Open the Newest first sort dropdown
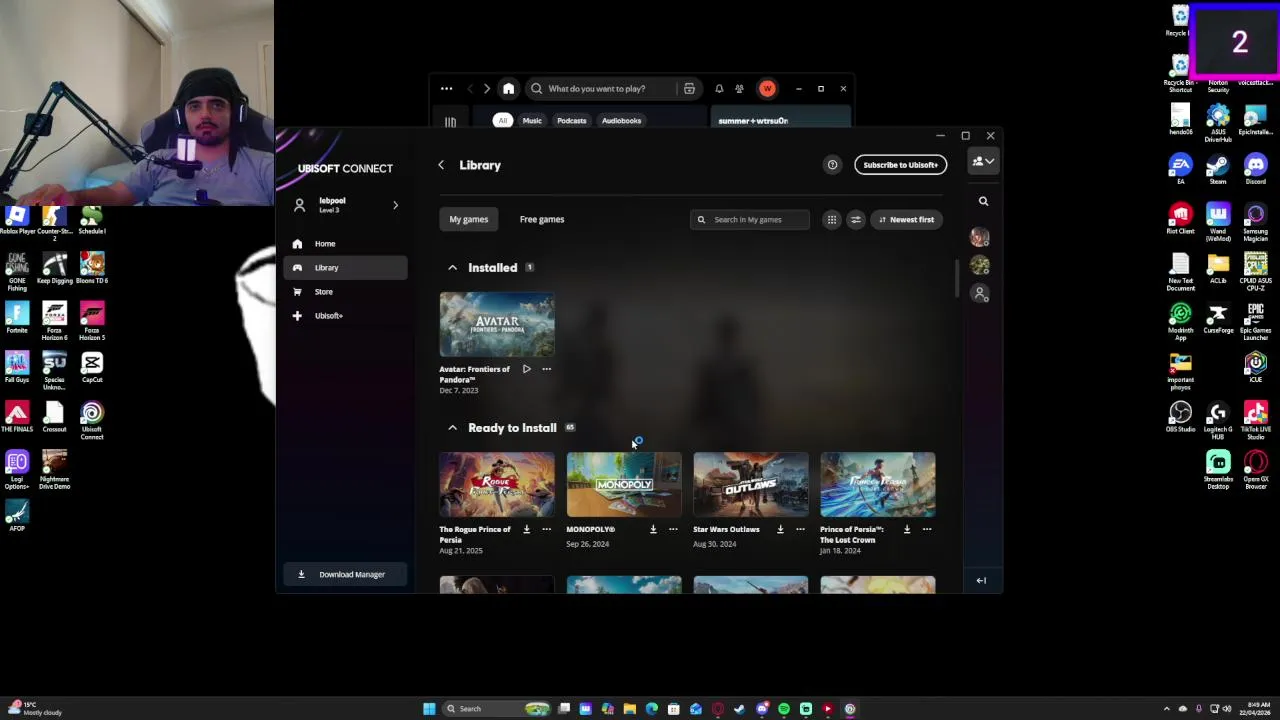This screenshot has height=720, width=1280. point(906,219)
